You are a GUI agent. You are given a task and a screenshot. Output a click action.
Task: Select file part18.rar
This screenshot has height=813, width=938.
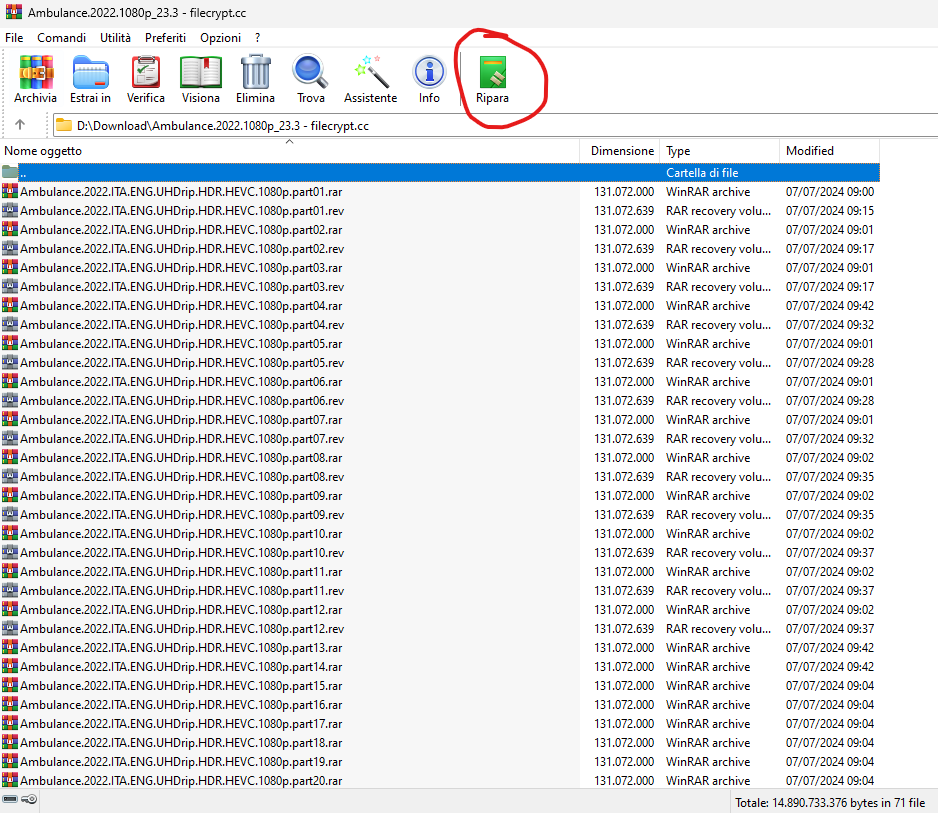[x=440, y=742]
